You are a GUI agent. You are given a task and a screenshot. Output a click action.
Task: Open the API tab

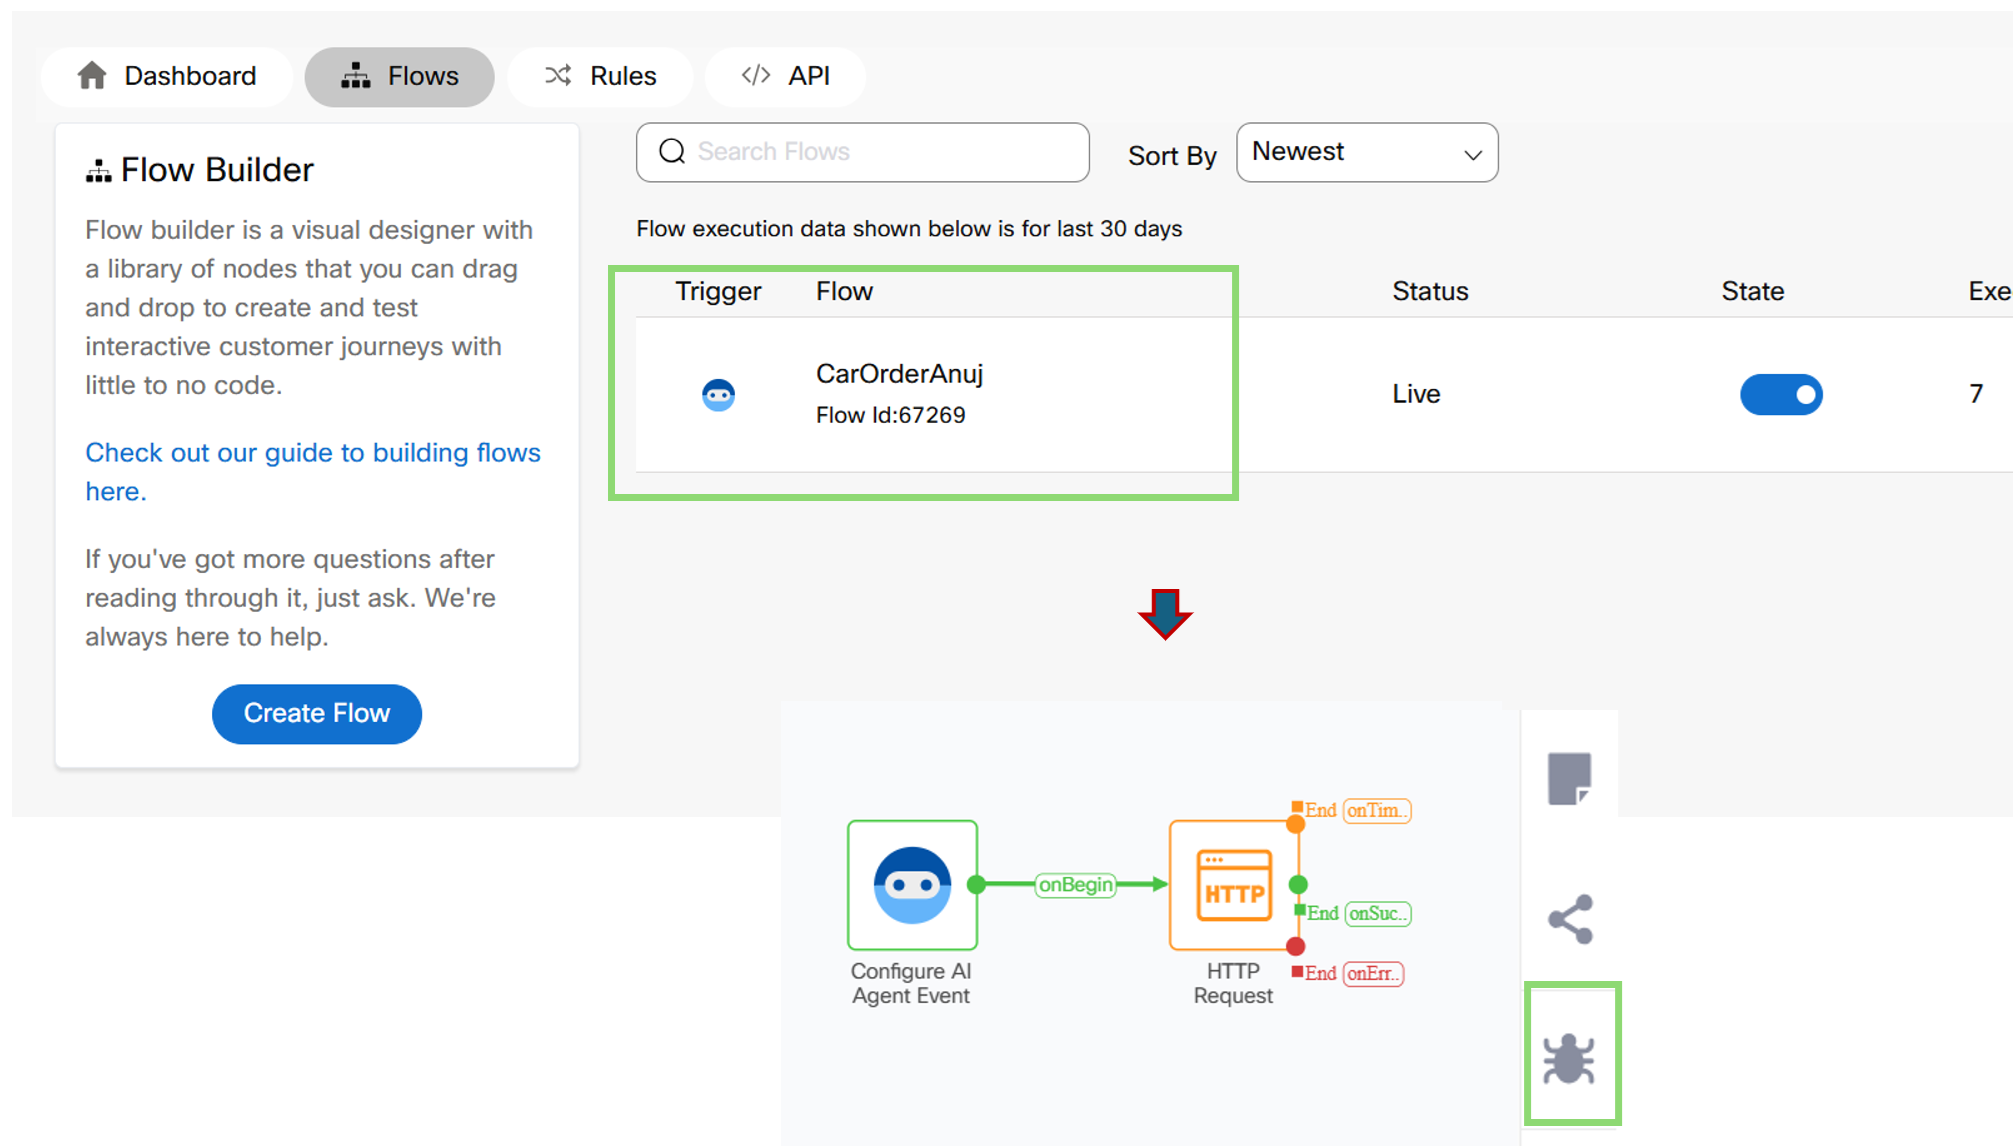tap(785, 76)
